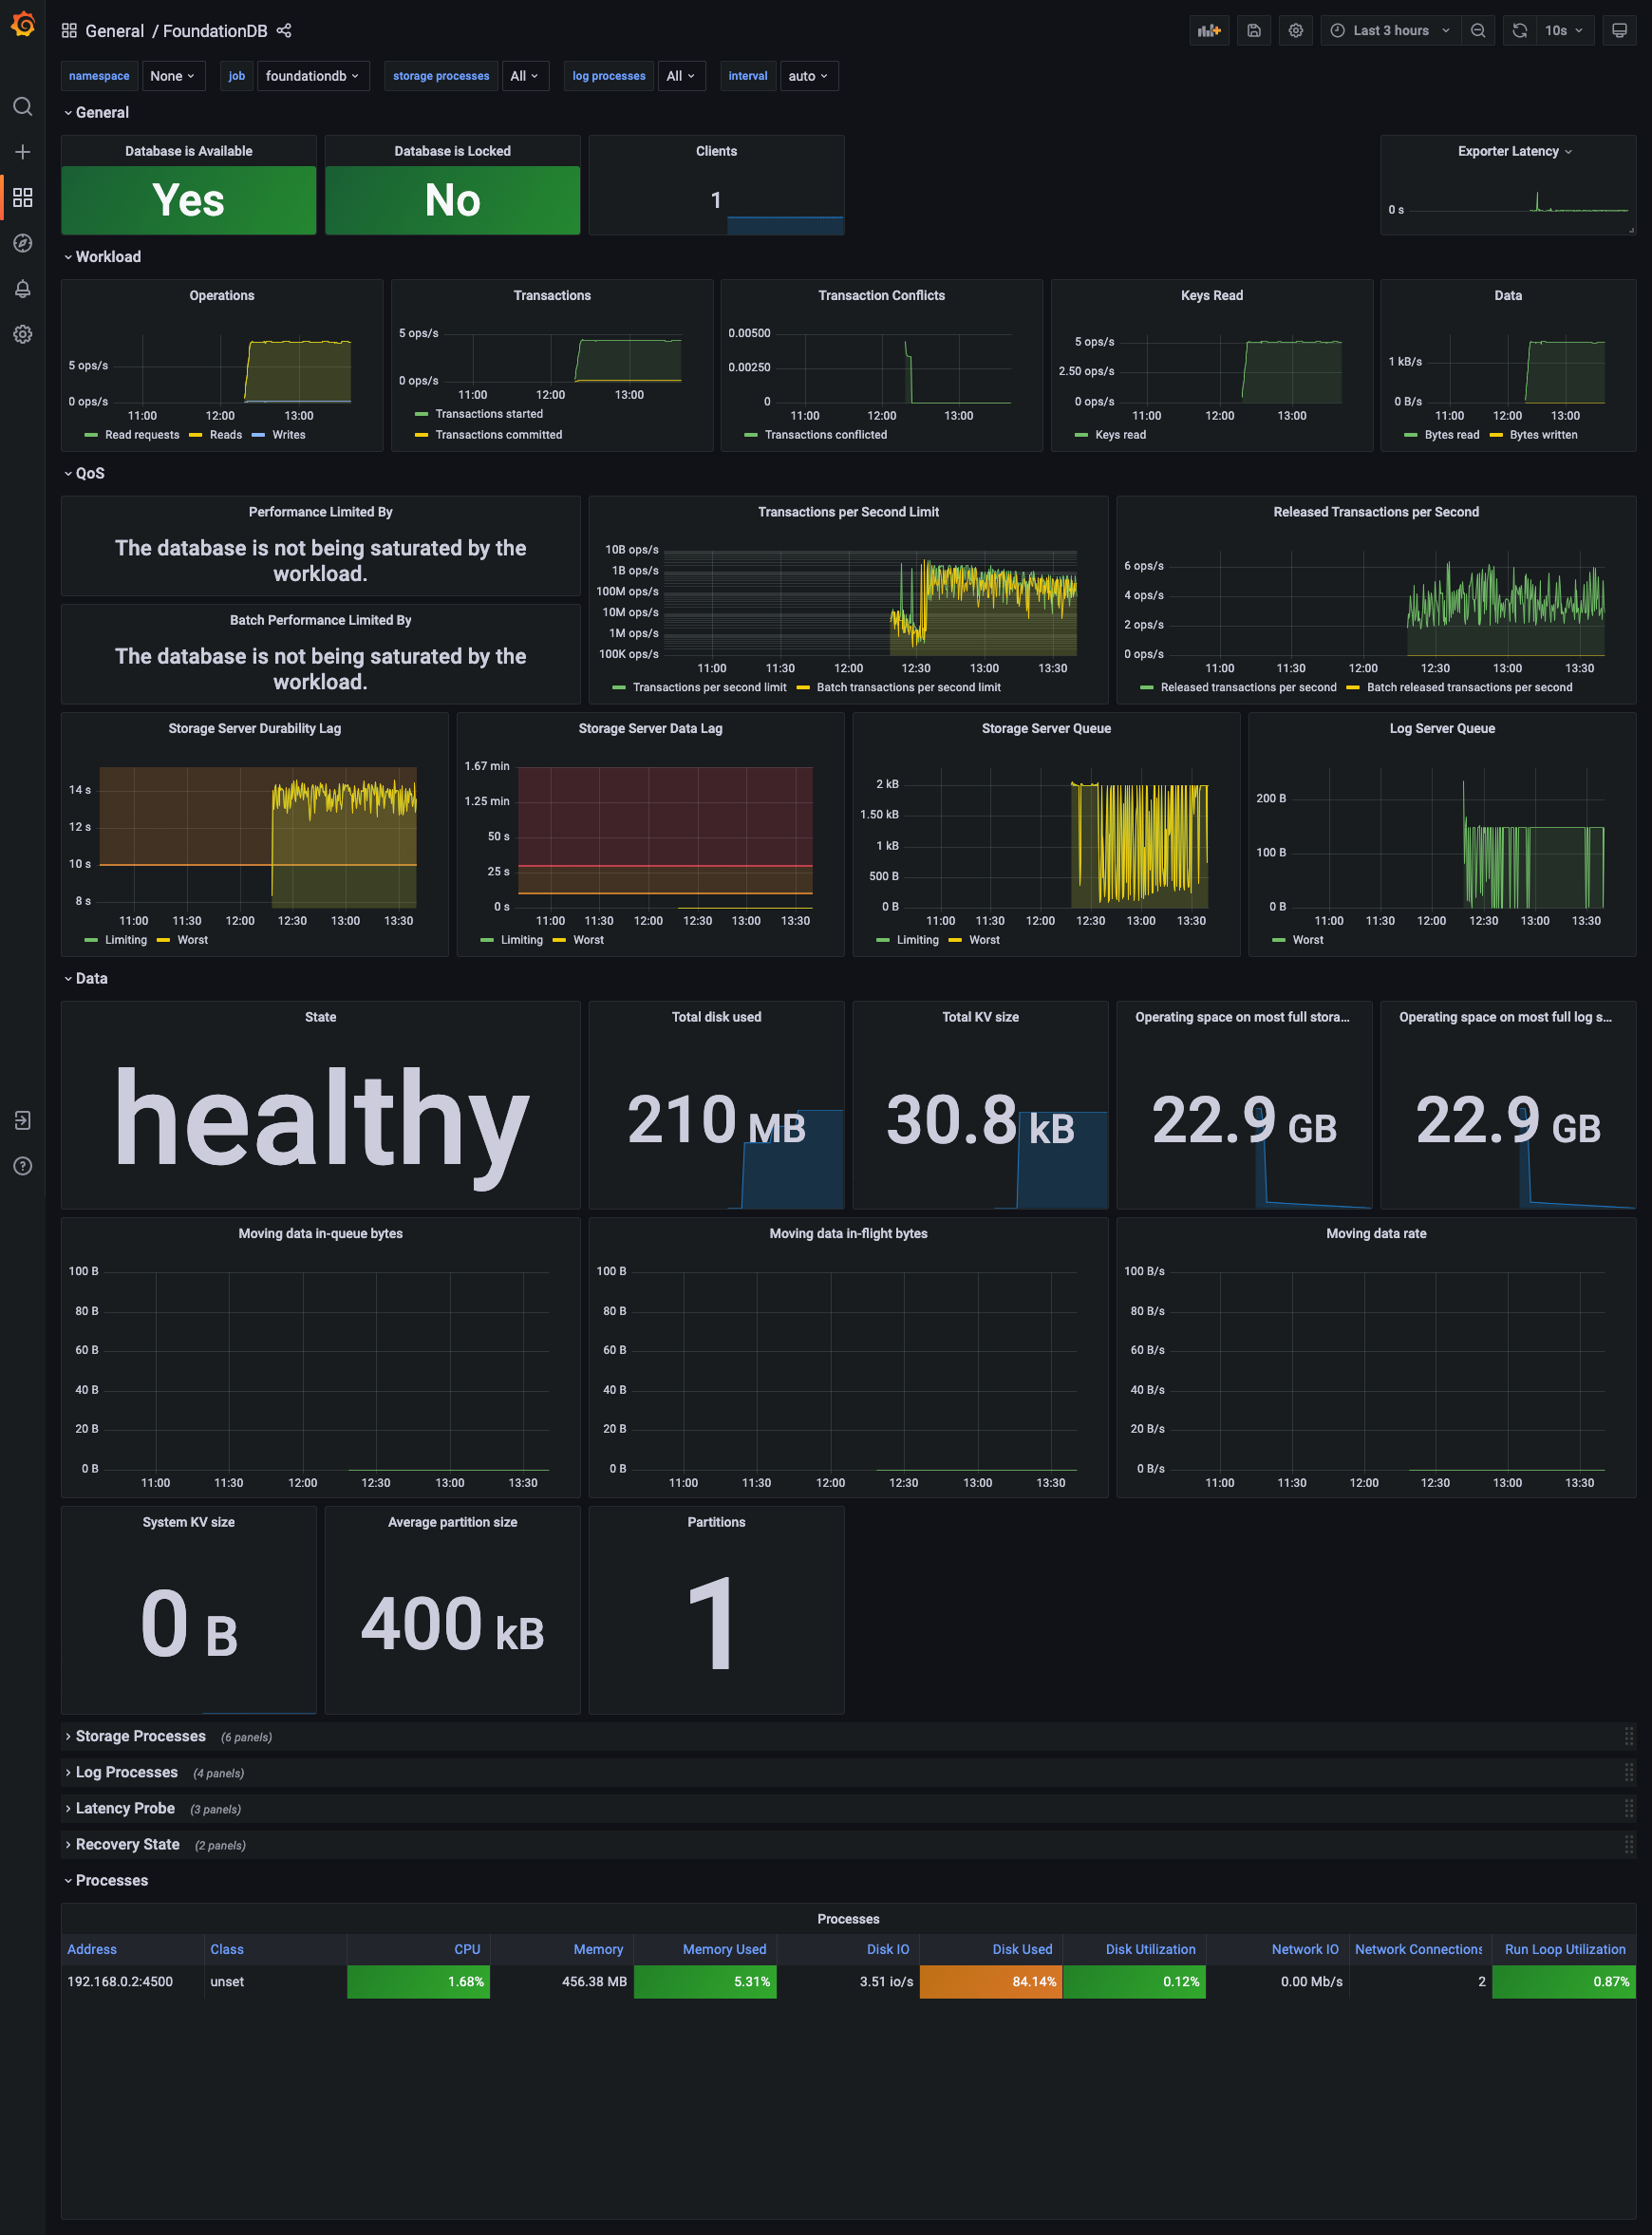This screenshot has height=2235, width=1652.
Task: Open the Alerting bell icon
Action: pyautogui.click(x=22, y=289)
